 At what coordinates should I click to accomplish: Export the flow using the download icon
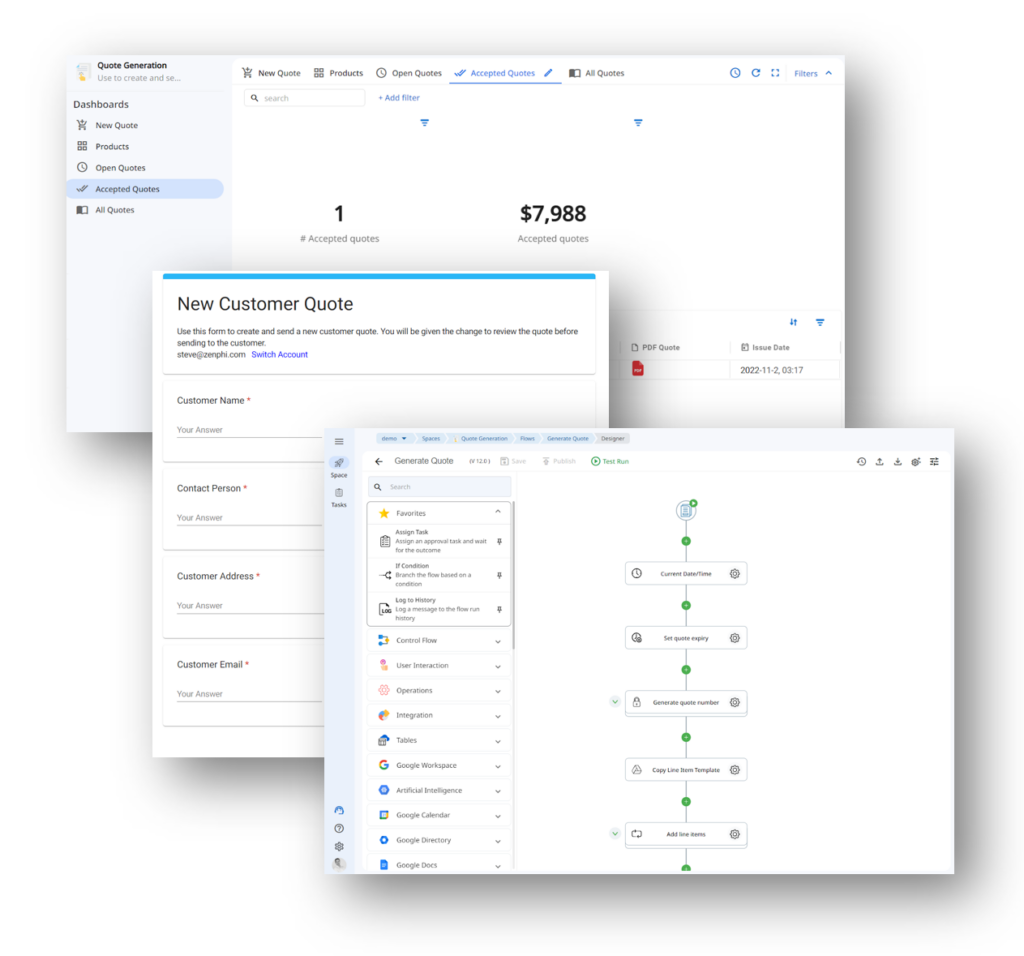(898, 461)
